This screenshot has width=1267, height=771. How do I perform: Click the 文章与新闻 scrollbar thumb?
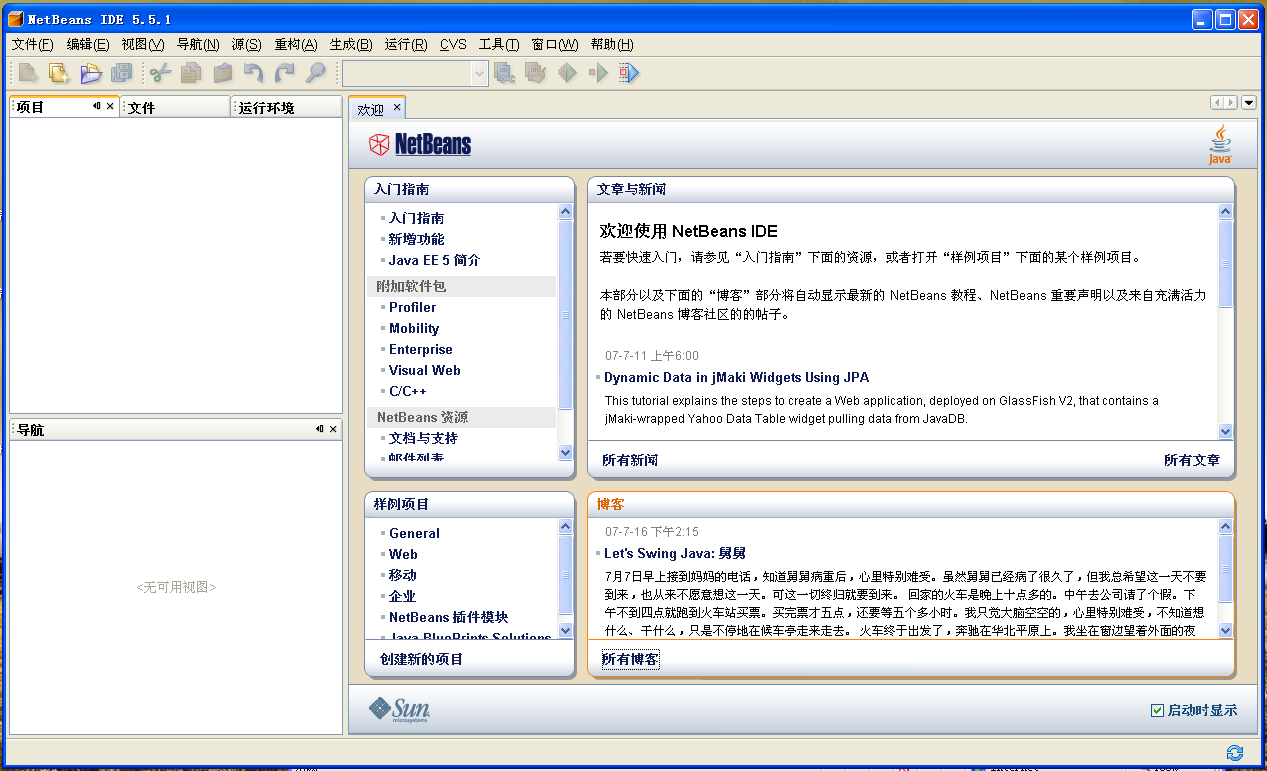[1225, 264]
